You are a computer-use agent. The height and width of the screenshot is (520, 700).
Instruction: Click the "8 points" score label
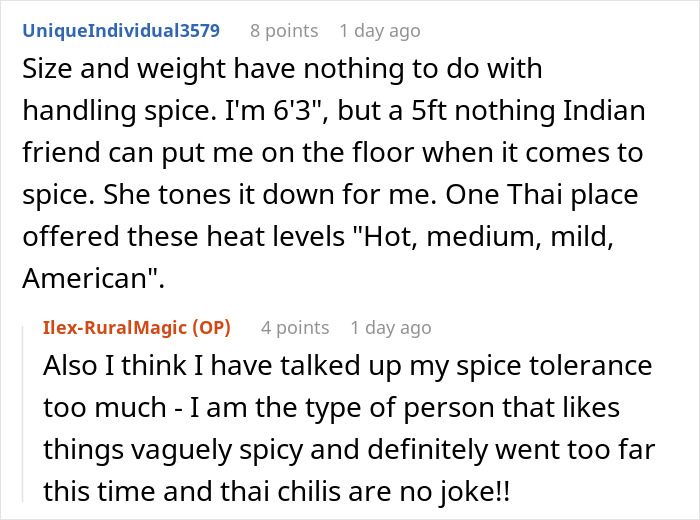(283, 30)
